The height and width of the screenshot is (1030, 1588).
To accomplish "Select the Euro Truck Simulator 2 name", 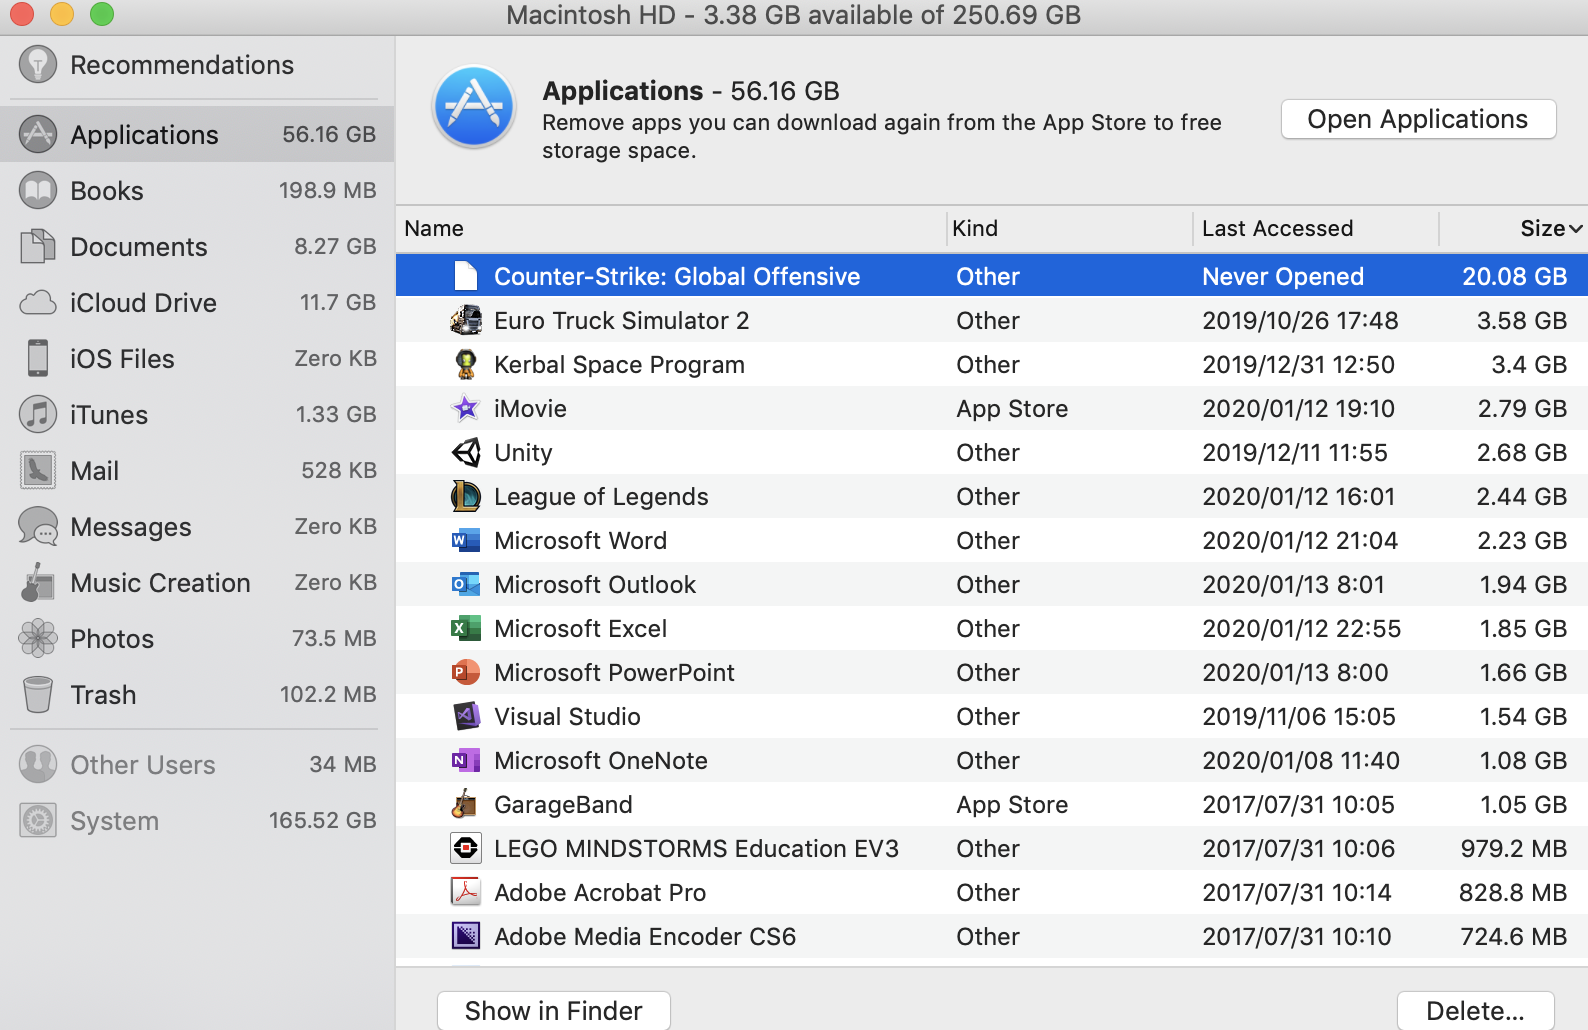I will [621, 320].
